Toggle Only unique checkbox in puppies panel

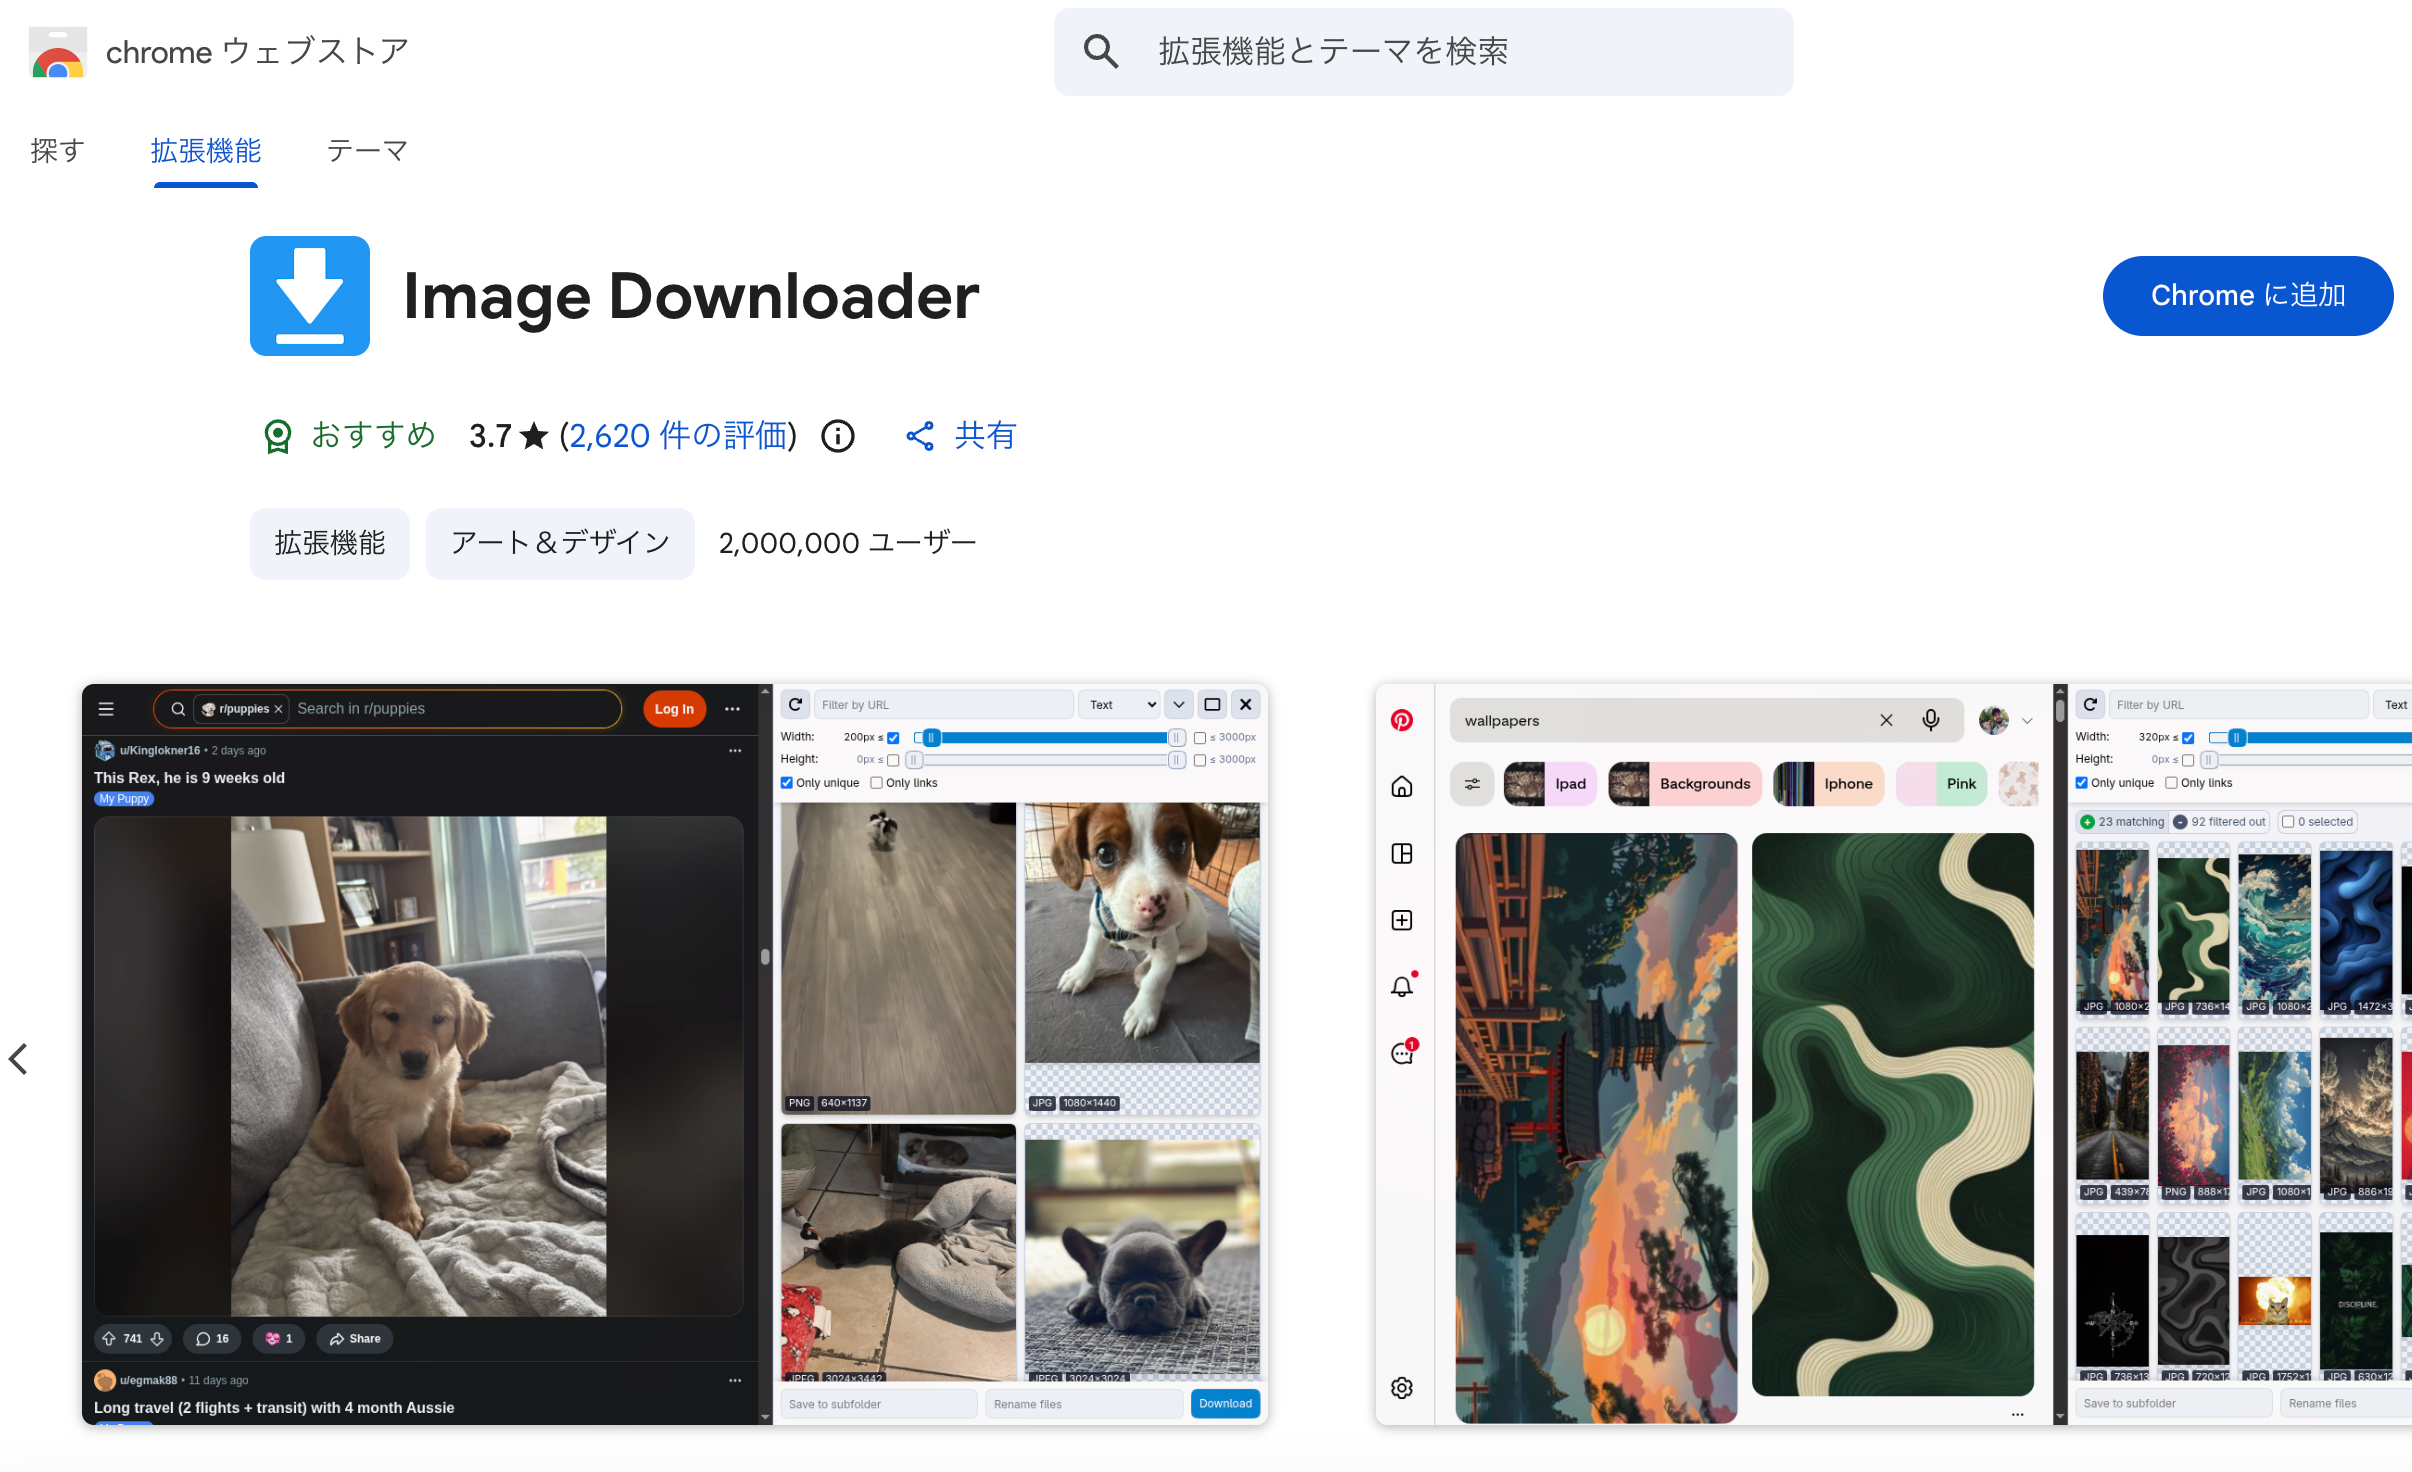(787, 783)
